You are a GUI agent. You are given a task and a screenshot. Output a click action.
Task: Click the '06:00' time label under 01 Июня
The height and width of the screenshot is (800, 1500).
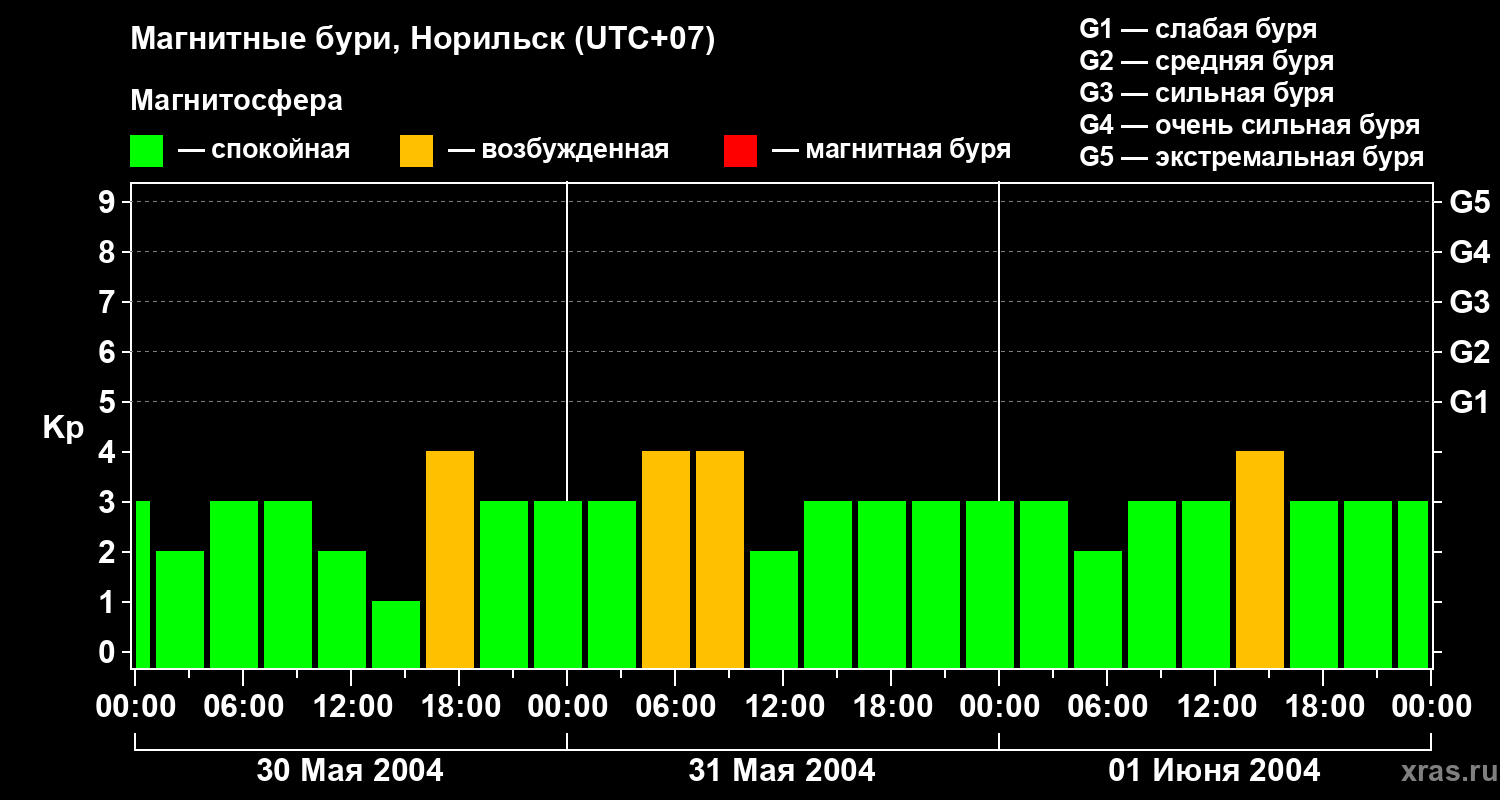pyautogui.click(x=1106, y=706)
